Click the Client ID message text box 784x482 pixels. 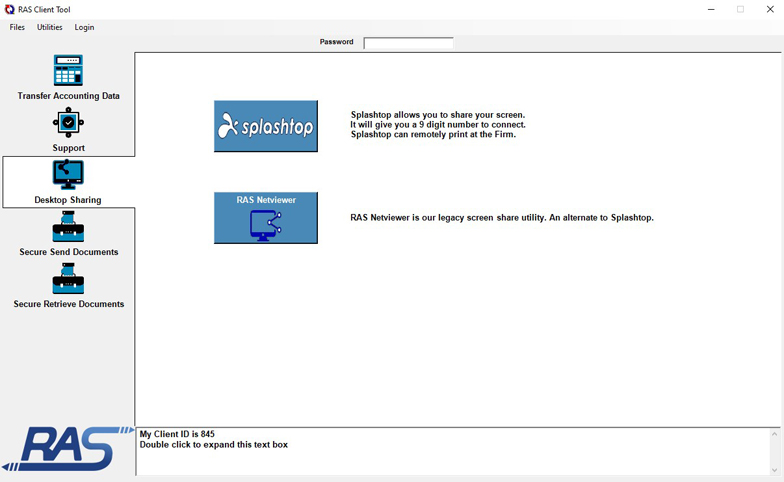(452, 451)
